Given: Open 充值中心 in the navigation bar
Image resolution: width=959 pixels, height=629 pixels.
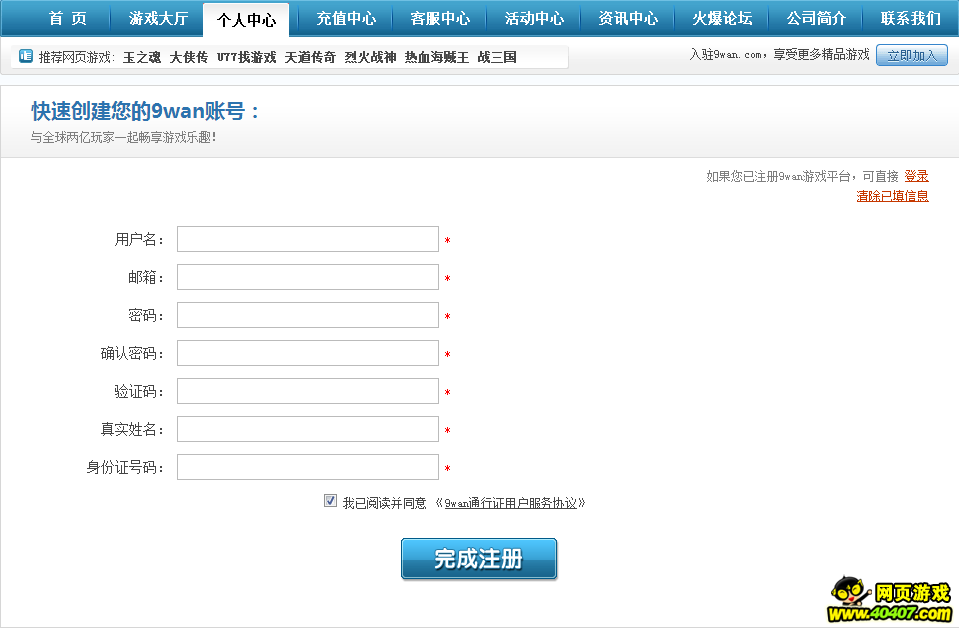Looking at the screenshot, I should (346, 18).
